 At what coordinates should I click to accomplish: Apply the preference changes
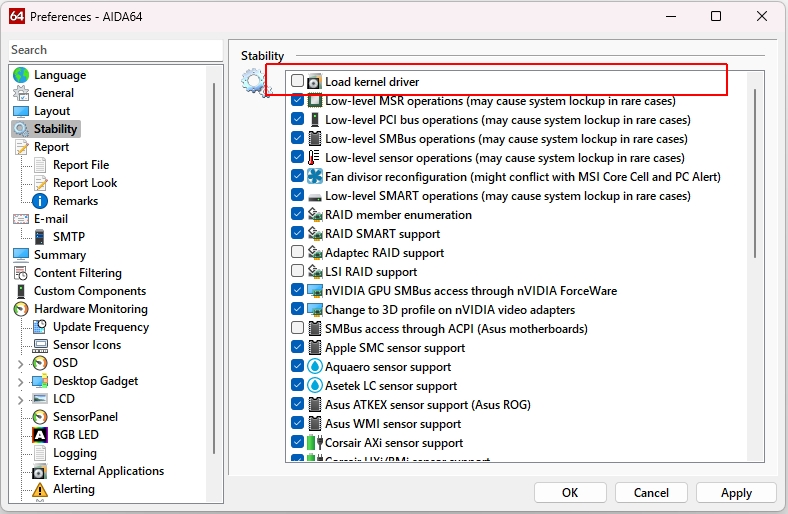pos(736,492)
